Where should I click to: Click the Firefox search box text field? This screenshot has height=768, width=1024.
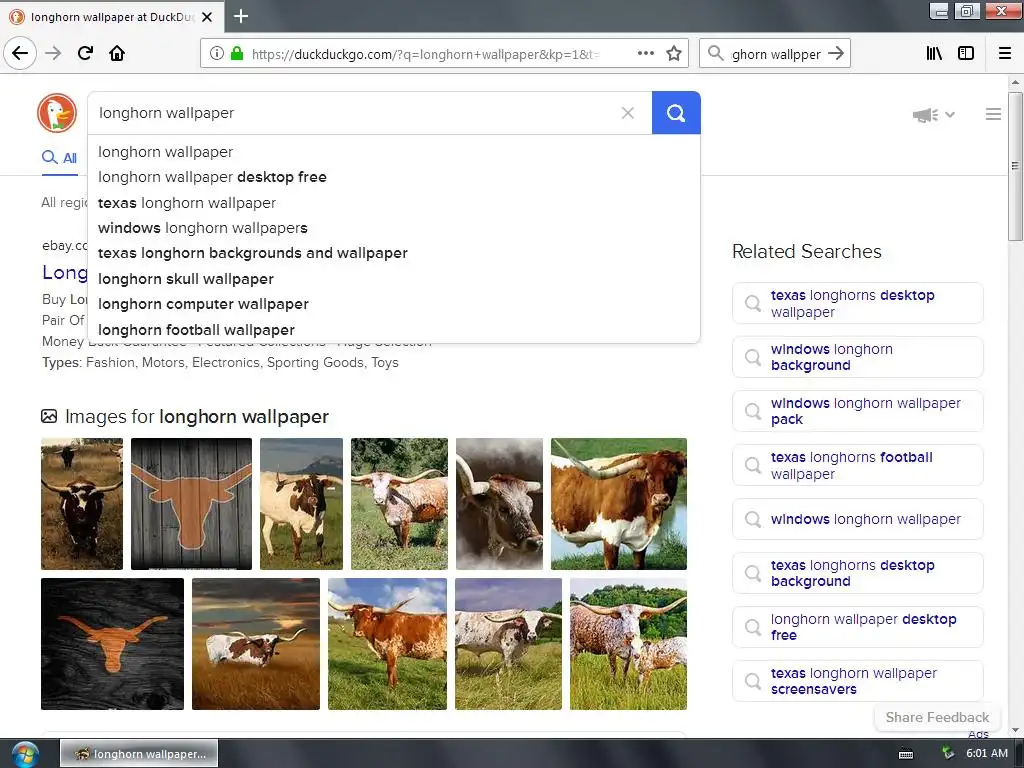click(776, 54)
